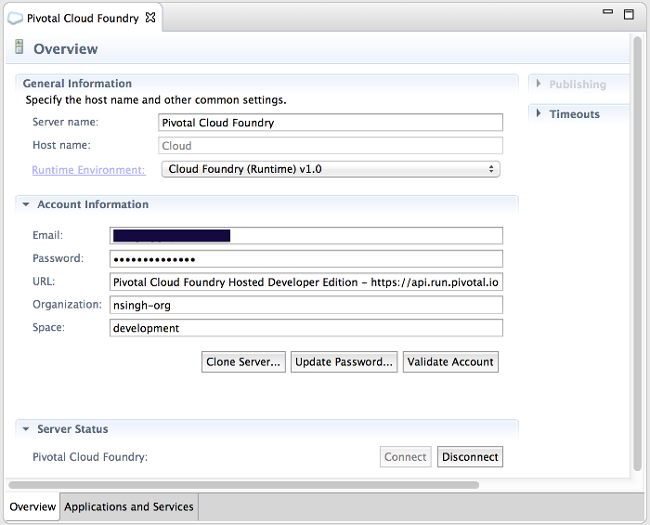Click the cloud icon on Pivotal Cloud Foundry tab
Screen dimensions: 650x525
[x=15, y=18]
